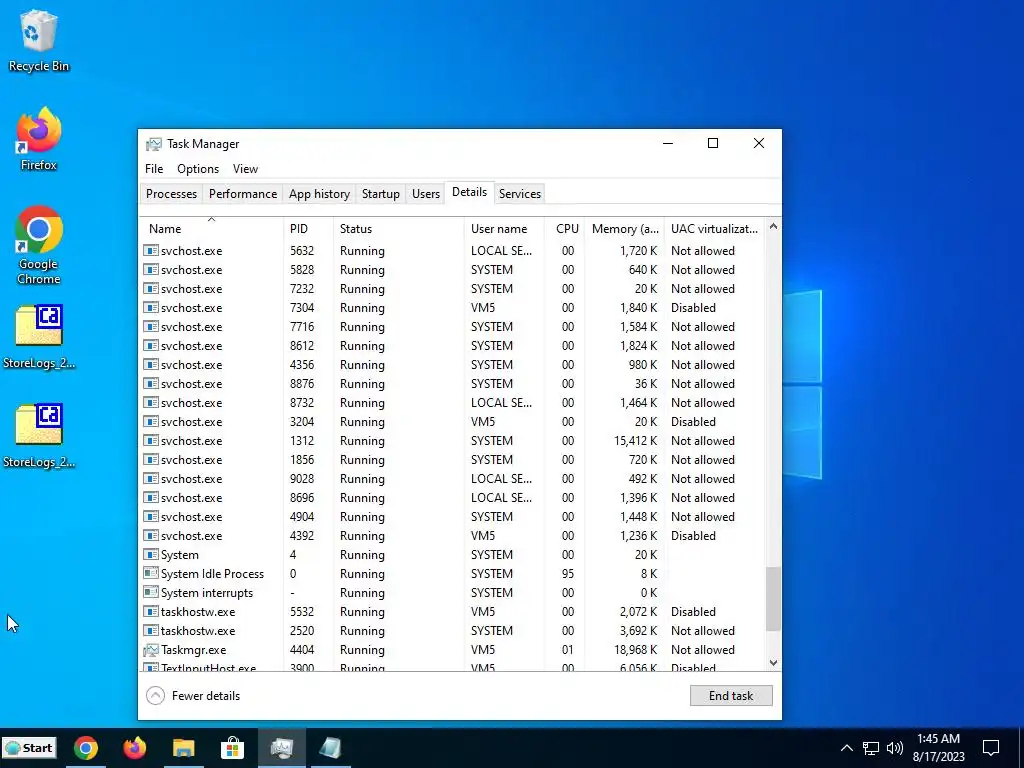Click Task Manager taskbar button
Screen dimensions: 1024x768
click(281, 748)
